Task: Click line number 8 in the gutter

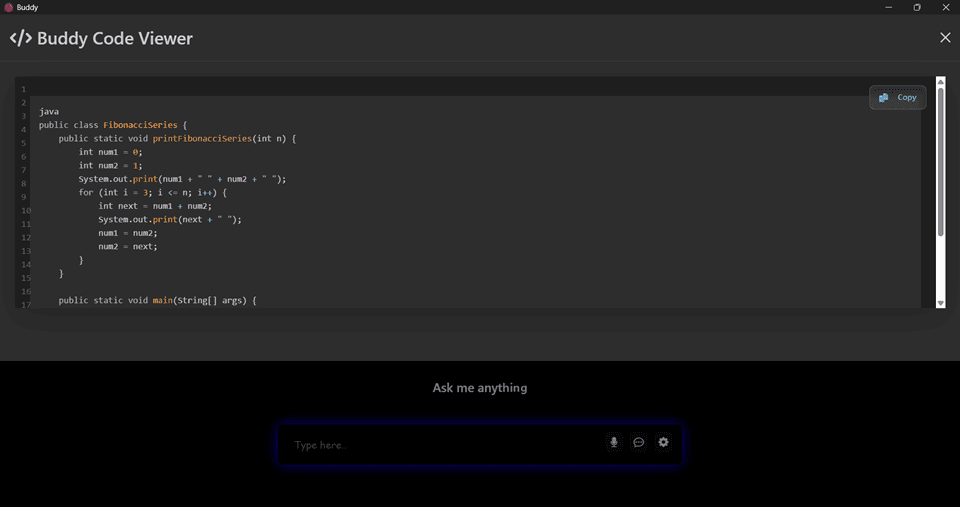Action: click(23, 183)
